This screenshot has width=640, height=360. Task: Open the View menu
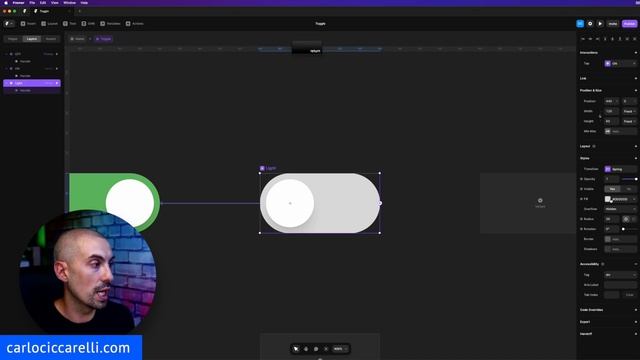(x=54, y=2)
